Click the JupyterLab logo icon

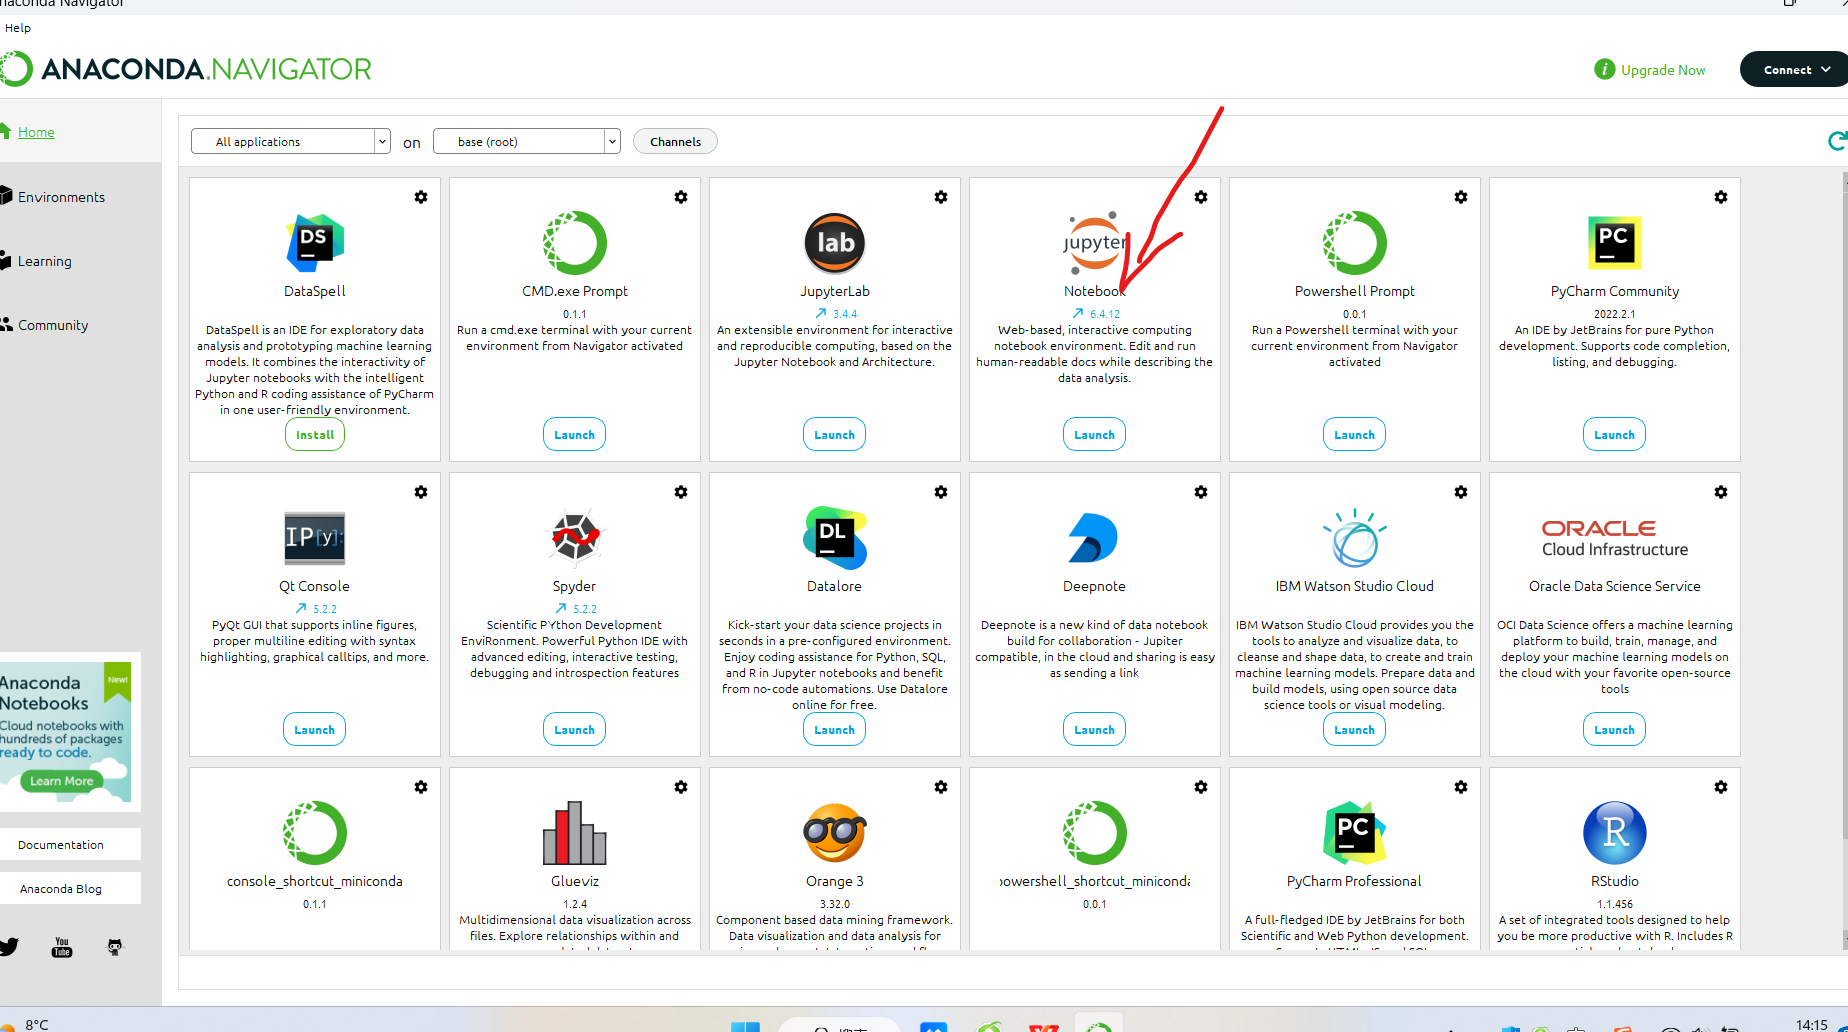point(835,243)
